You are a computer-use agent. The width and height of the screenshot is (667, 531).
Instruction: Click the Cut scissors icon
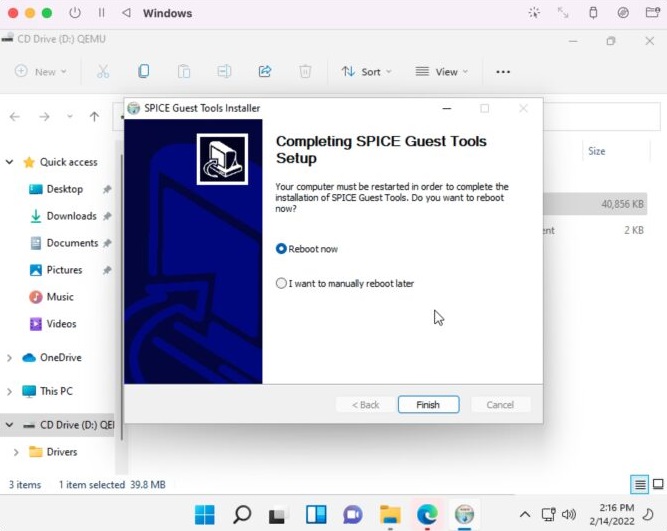tap(103, 71)
